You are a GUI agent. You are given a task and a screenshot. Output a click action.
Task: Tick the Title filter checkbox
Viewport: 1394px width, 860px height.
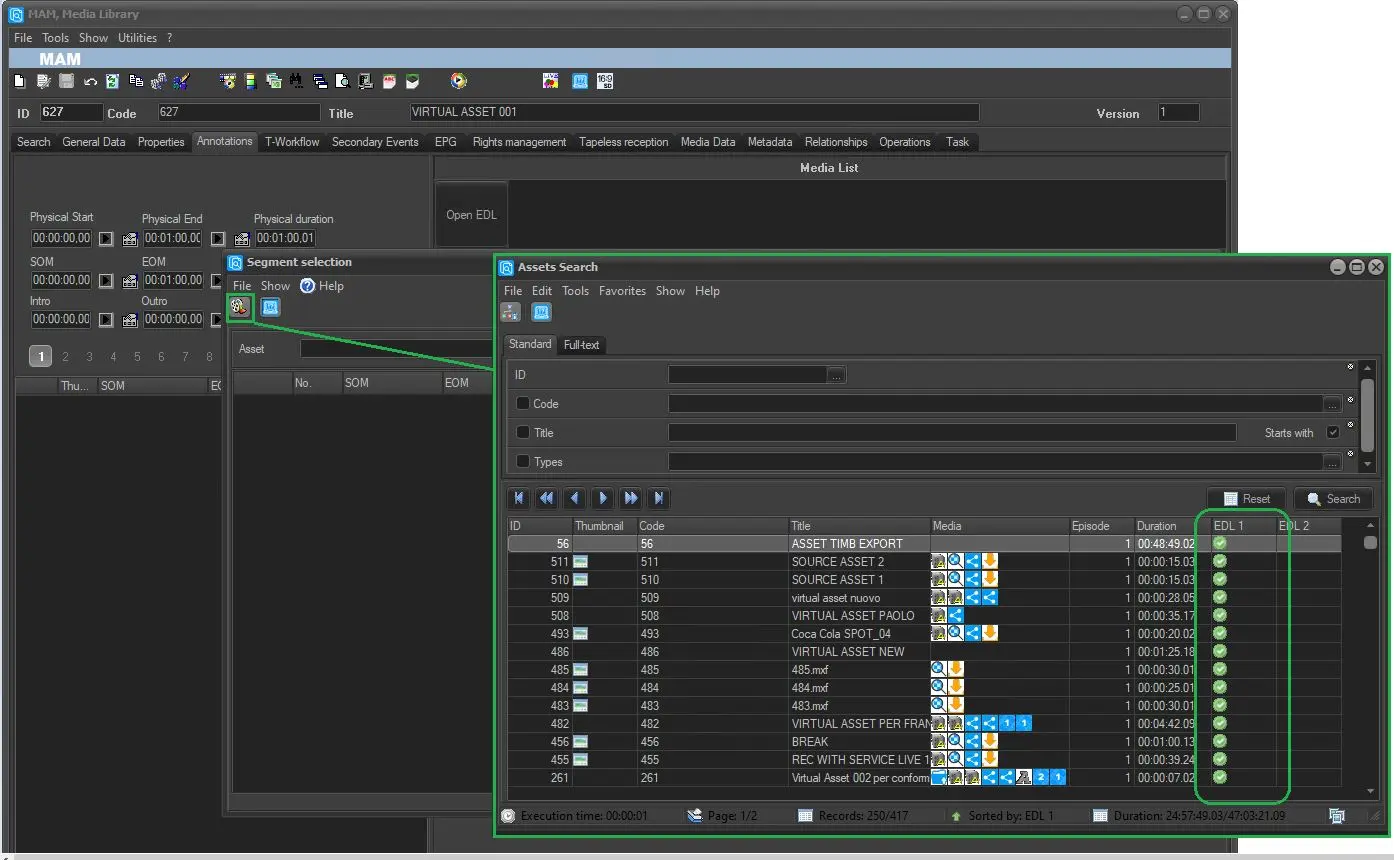[x=523, y=433]
